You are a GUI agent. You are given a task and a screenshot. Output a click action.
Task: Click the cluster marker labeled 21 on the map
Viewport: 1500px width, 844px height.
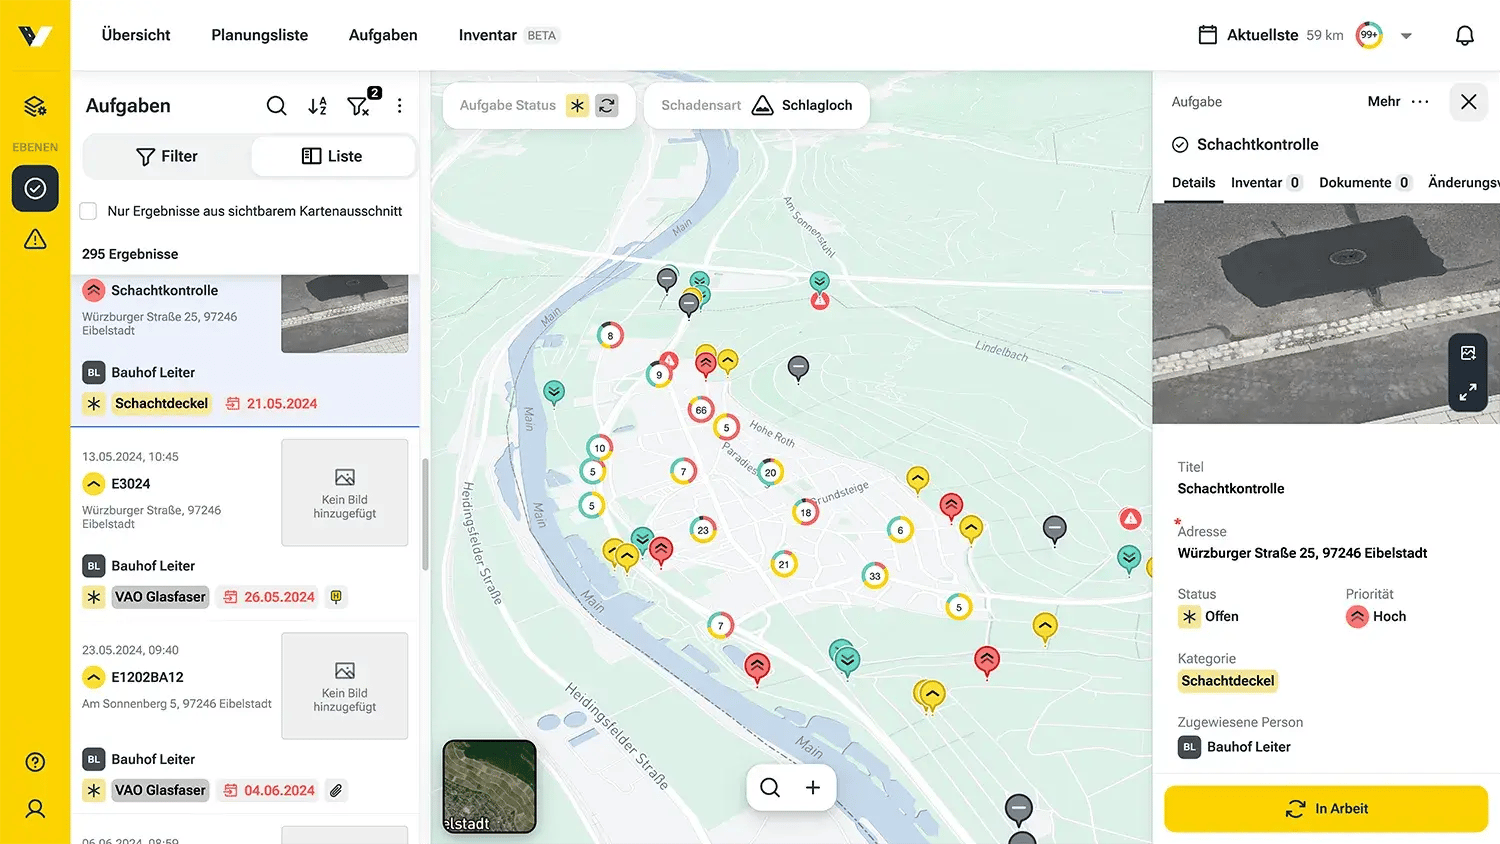[784, 564]
